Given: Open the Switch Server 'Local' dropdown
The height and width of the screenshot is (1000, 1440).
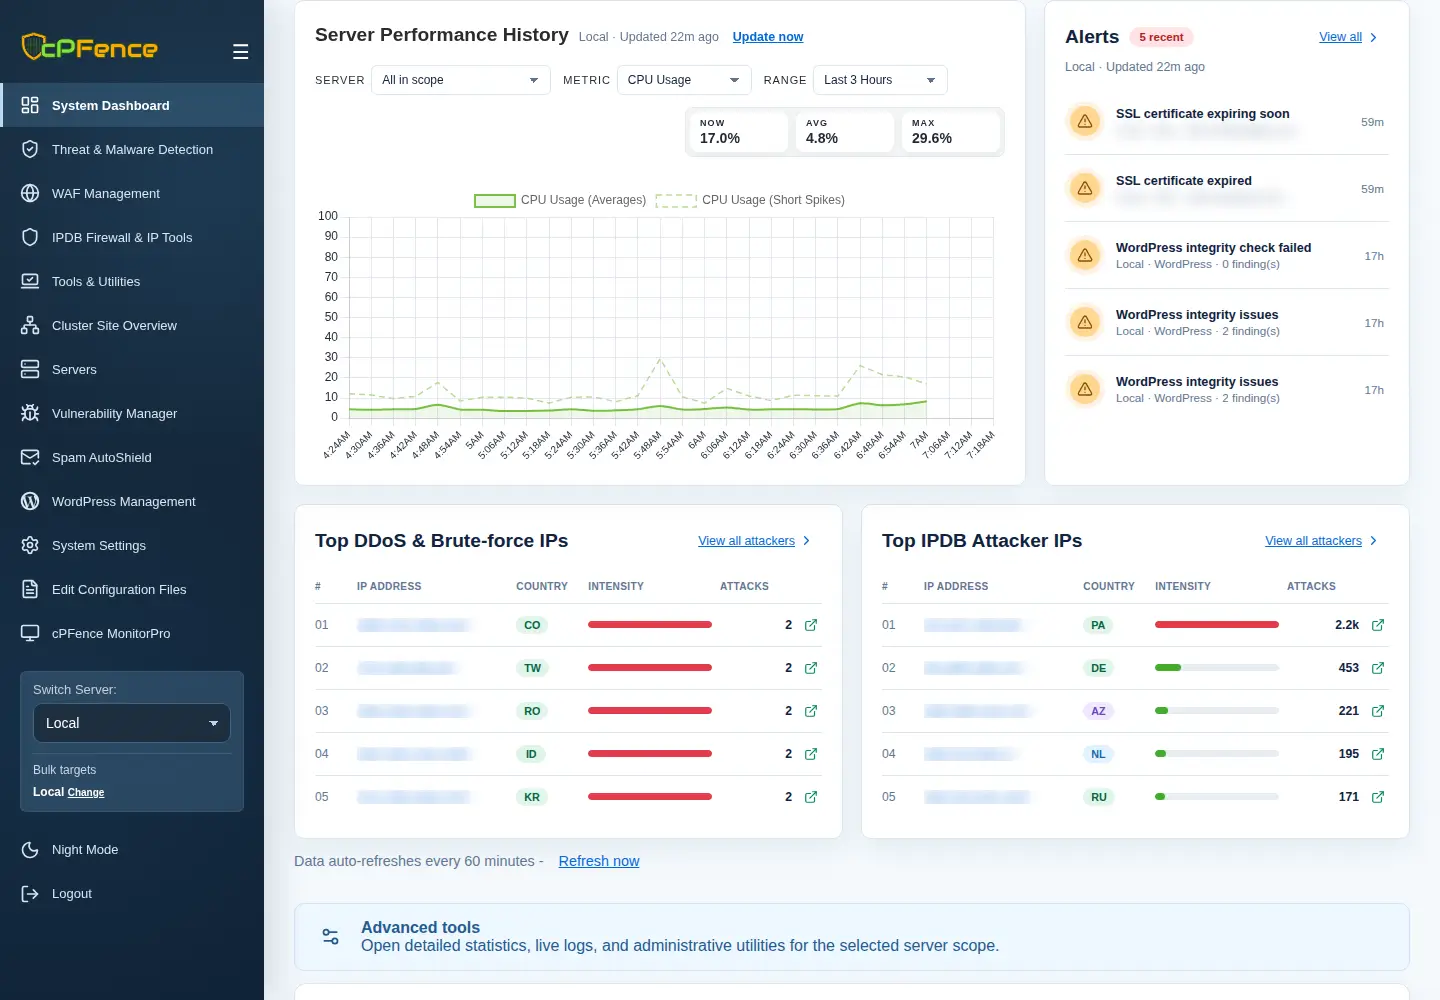Looking at the screenshot, I should coord(132,723).
